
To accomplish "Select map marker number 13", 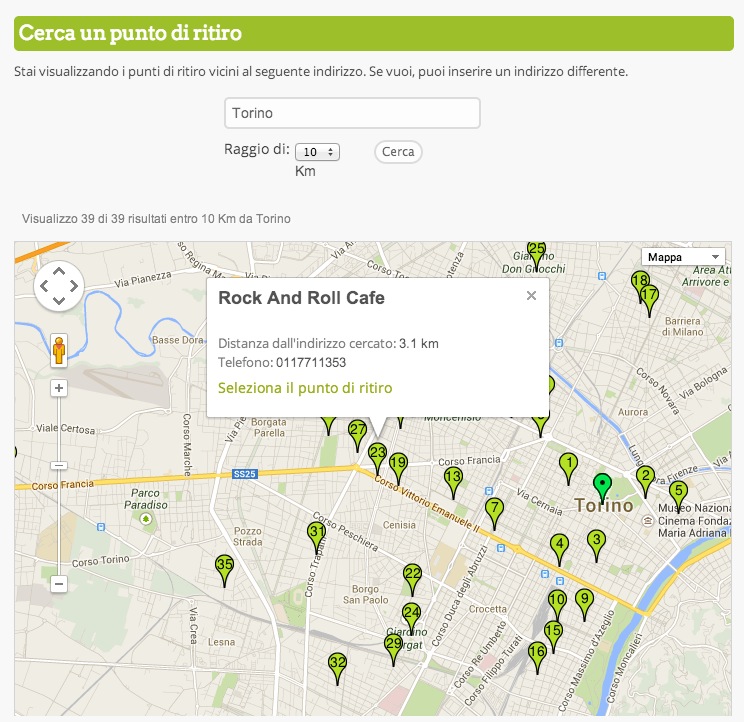I will click(x=453, y=480).
